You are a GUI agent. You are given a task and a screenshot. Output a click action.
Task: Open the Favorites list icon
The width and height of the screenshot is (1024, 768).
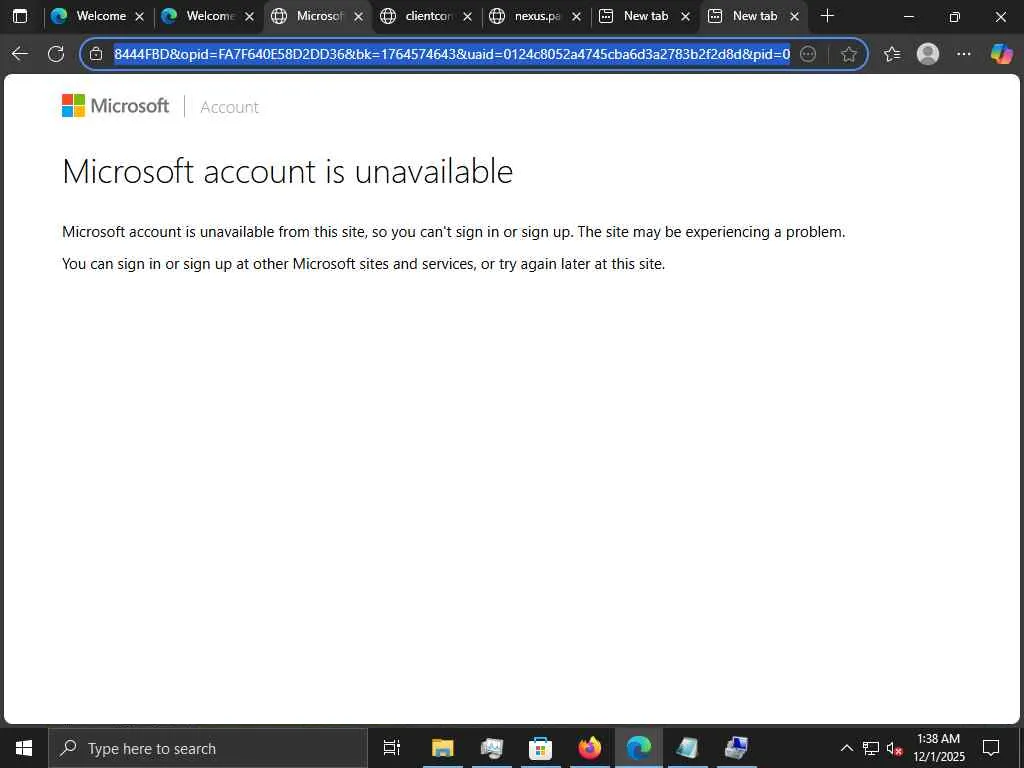coord(892,54)
